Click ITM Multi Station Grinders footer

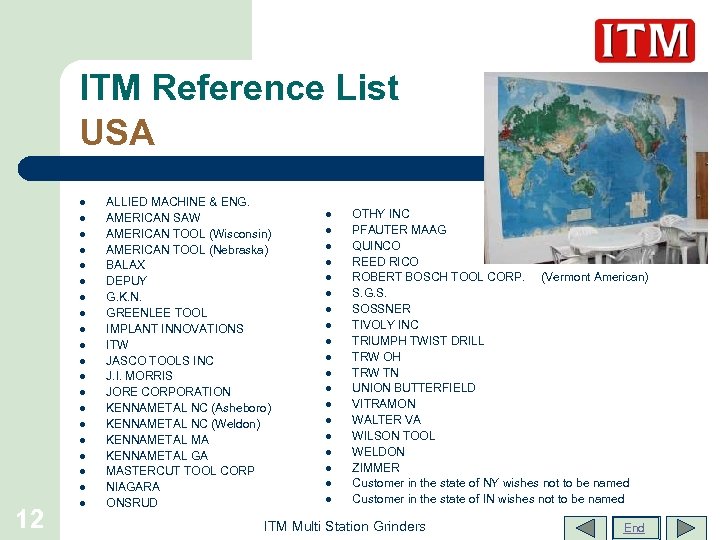coord(344,526)
